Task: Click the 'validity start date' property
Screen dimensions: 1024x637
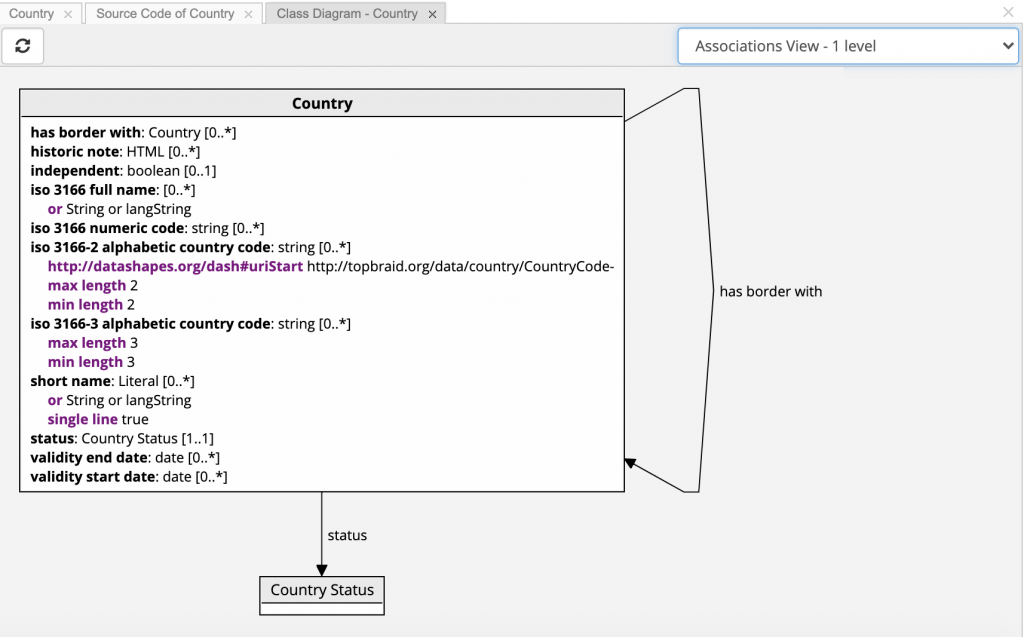Action: 129,477
